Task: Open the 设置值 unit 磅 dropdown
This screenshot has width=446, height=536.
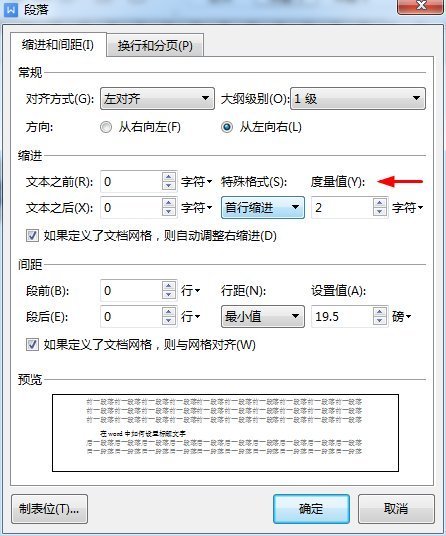Action: tap(401, 317)
